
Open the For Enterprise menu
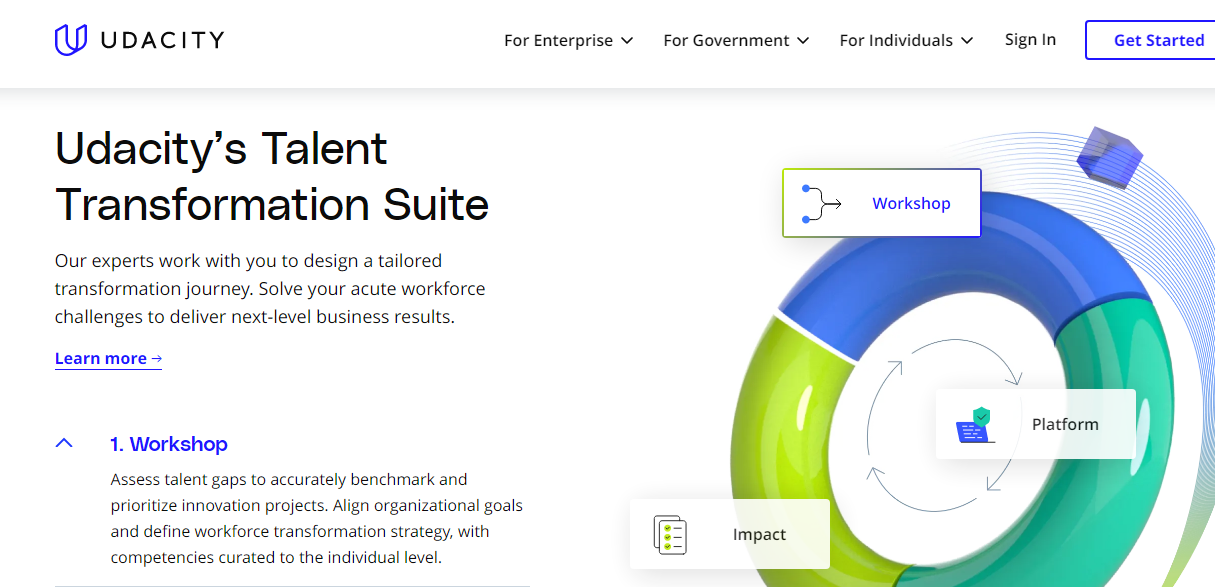tap(568, 40)
